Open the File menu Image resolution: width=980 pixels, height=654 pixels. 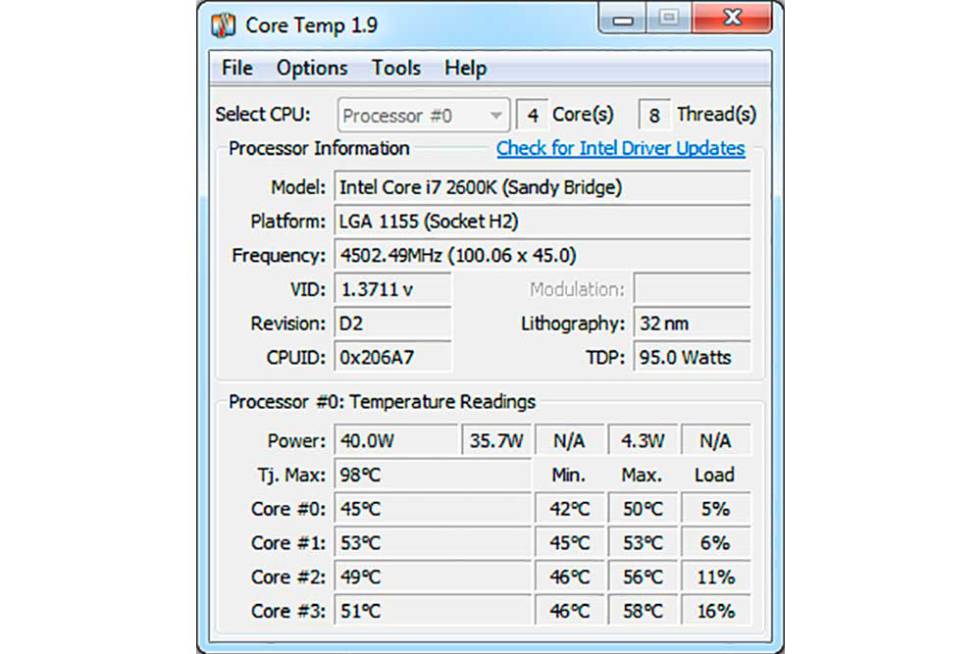pyautogui.click(x=237, y=68)
